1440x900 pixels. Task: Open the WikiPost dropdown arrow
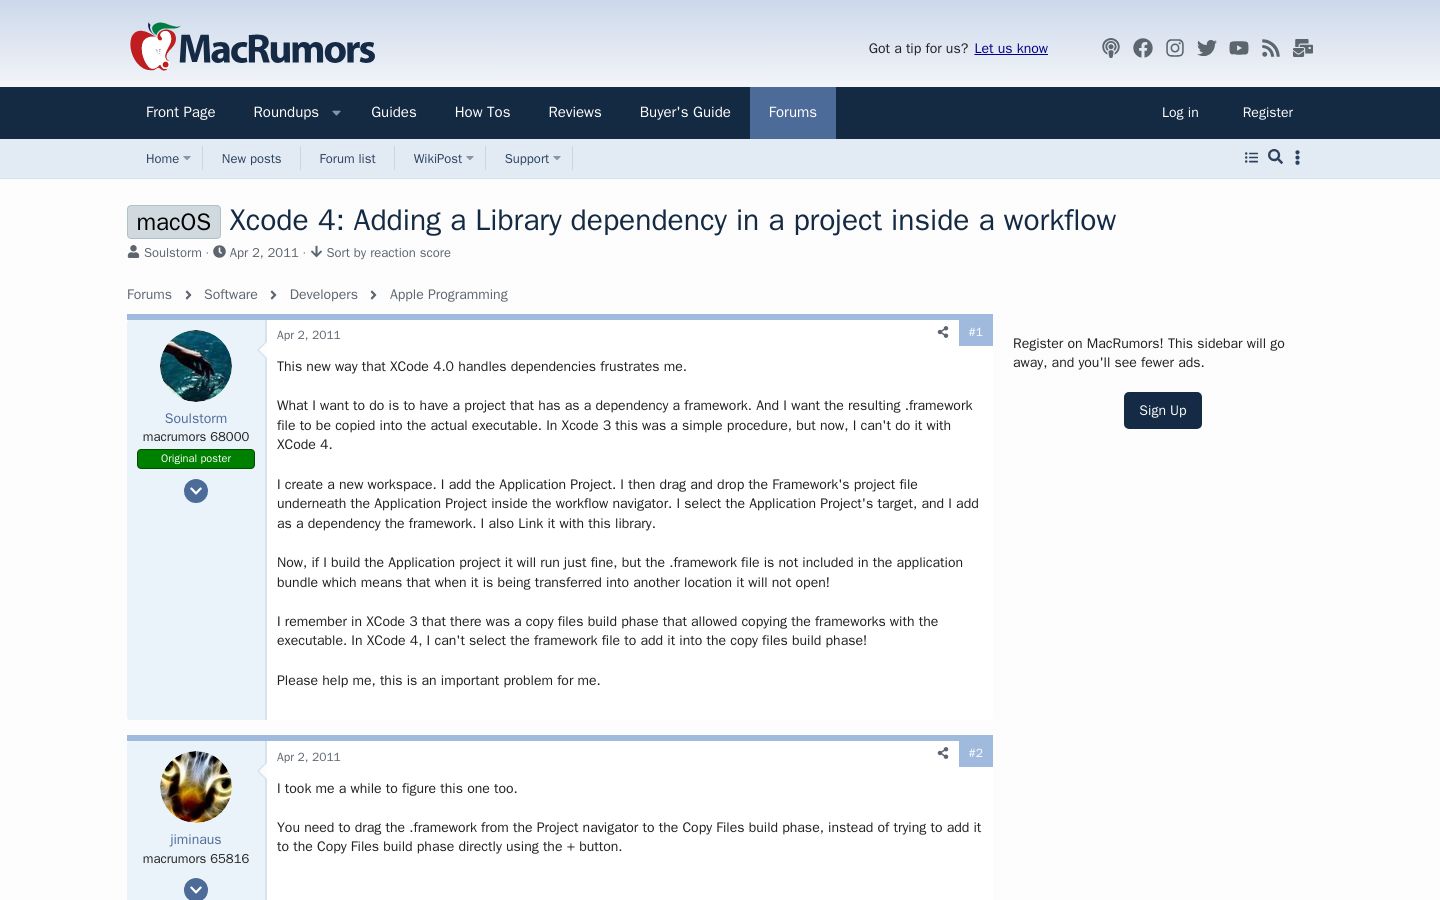[470, 158]
